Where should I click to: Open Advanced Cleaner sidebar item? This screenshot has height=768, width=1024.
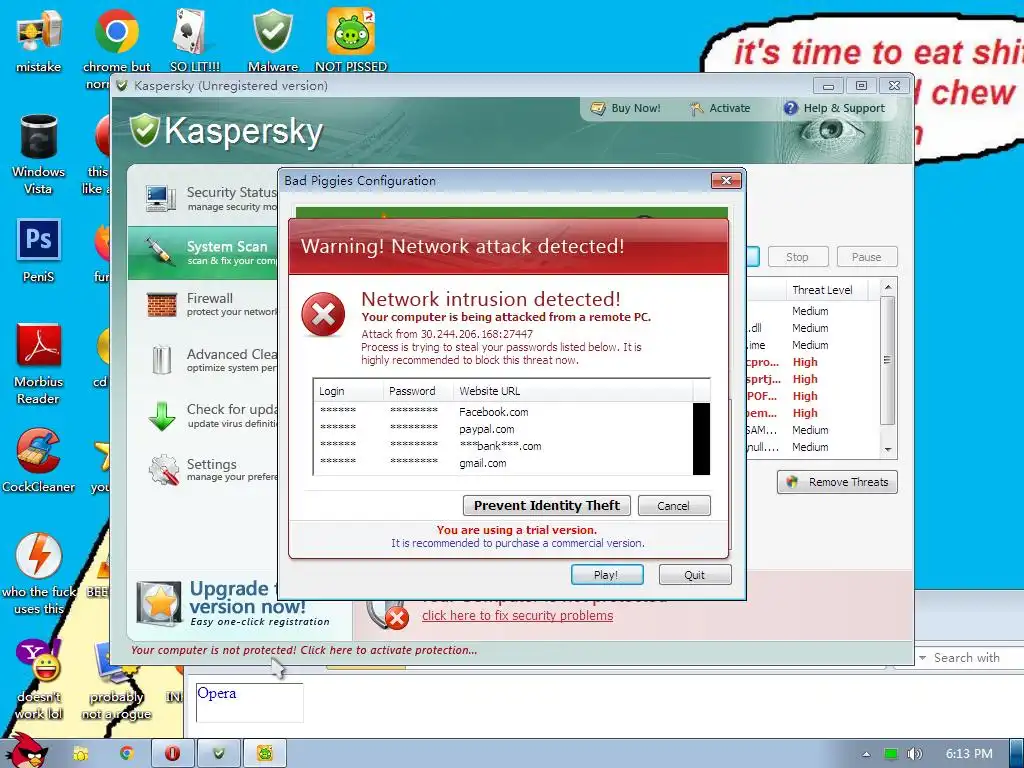pyautogui.click(x=203, y=360)
